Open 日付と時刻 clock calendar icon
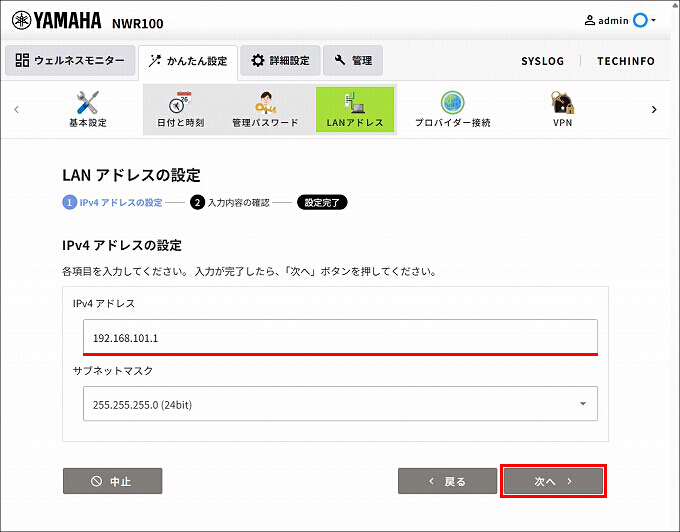 [180, 102]
